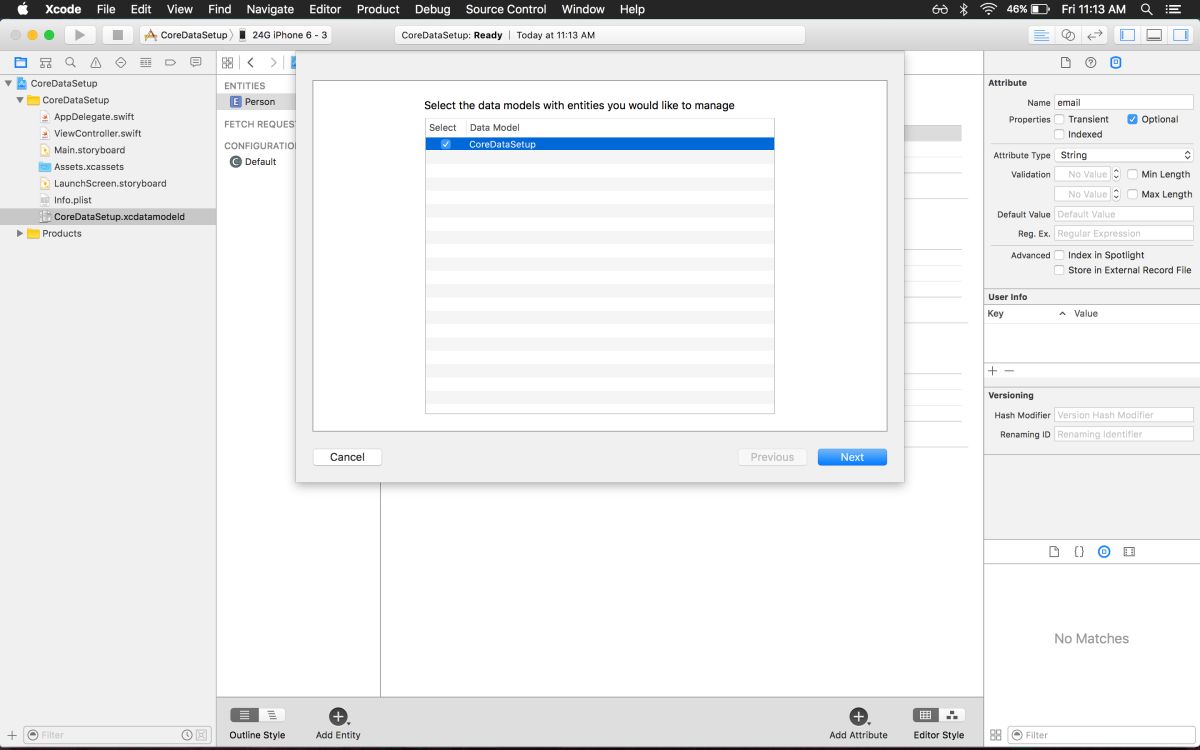Uncheck the CoreDataSetup data model checkbox
This screenshot has width=1200, height=750.
pos(446,144)
